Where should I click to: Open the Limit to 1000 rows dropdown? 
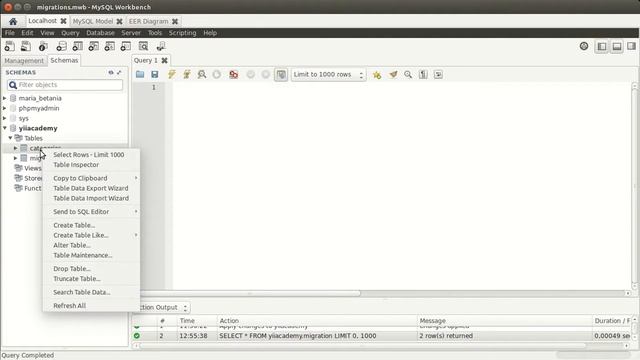(x=328, y=74)
